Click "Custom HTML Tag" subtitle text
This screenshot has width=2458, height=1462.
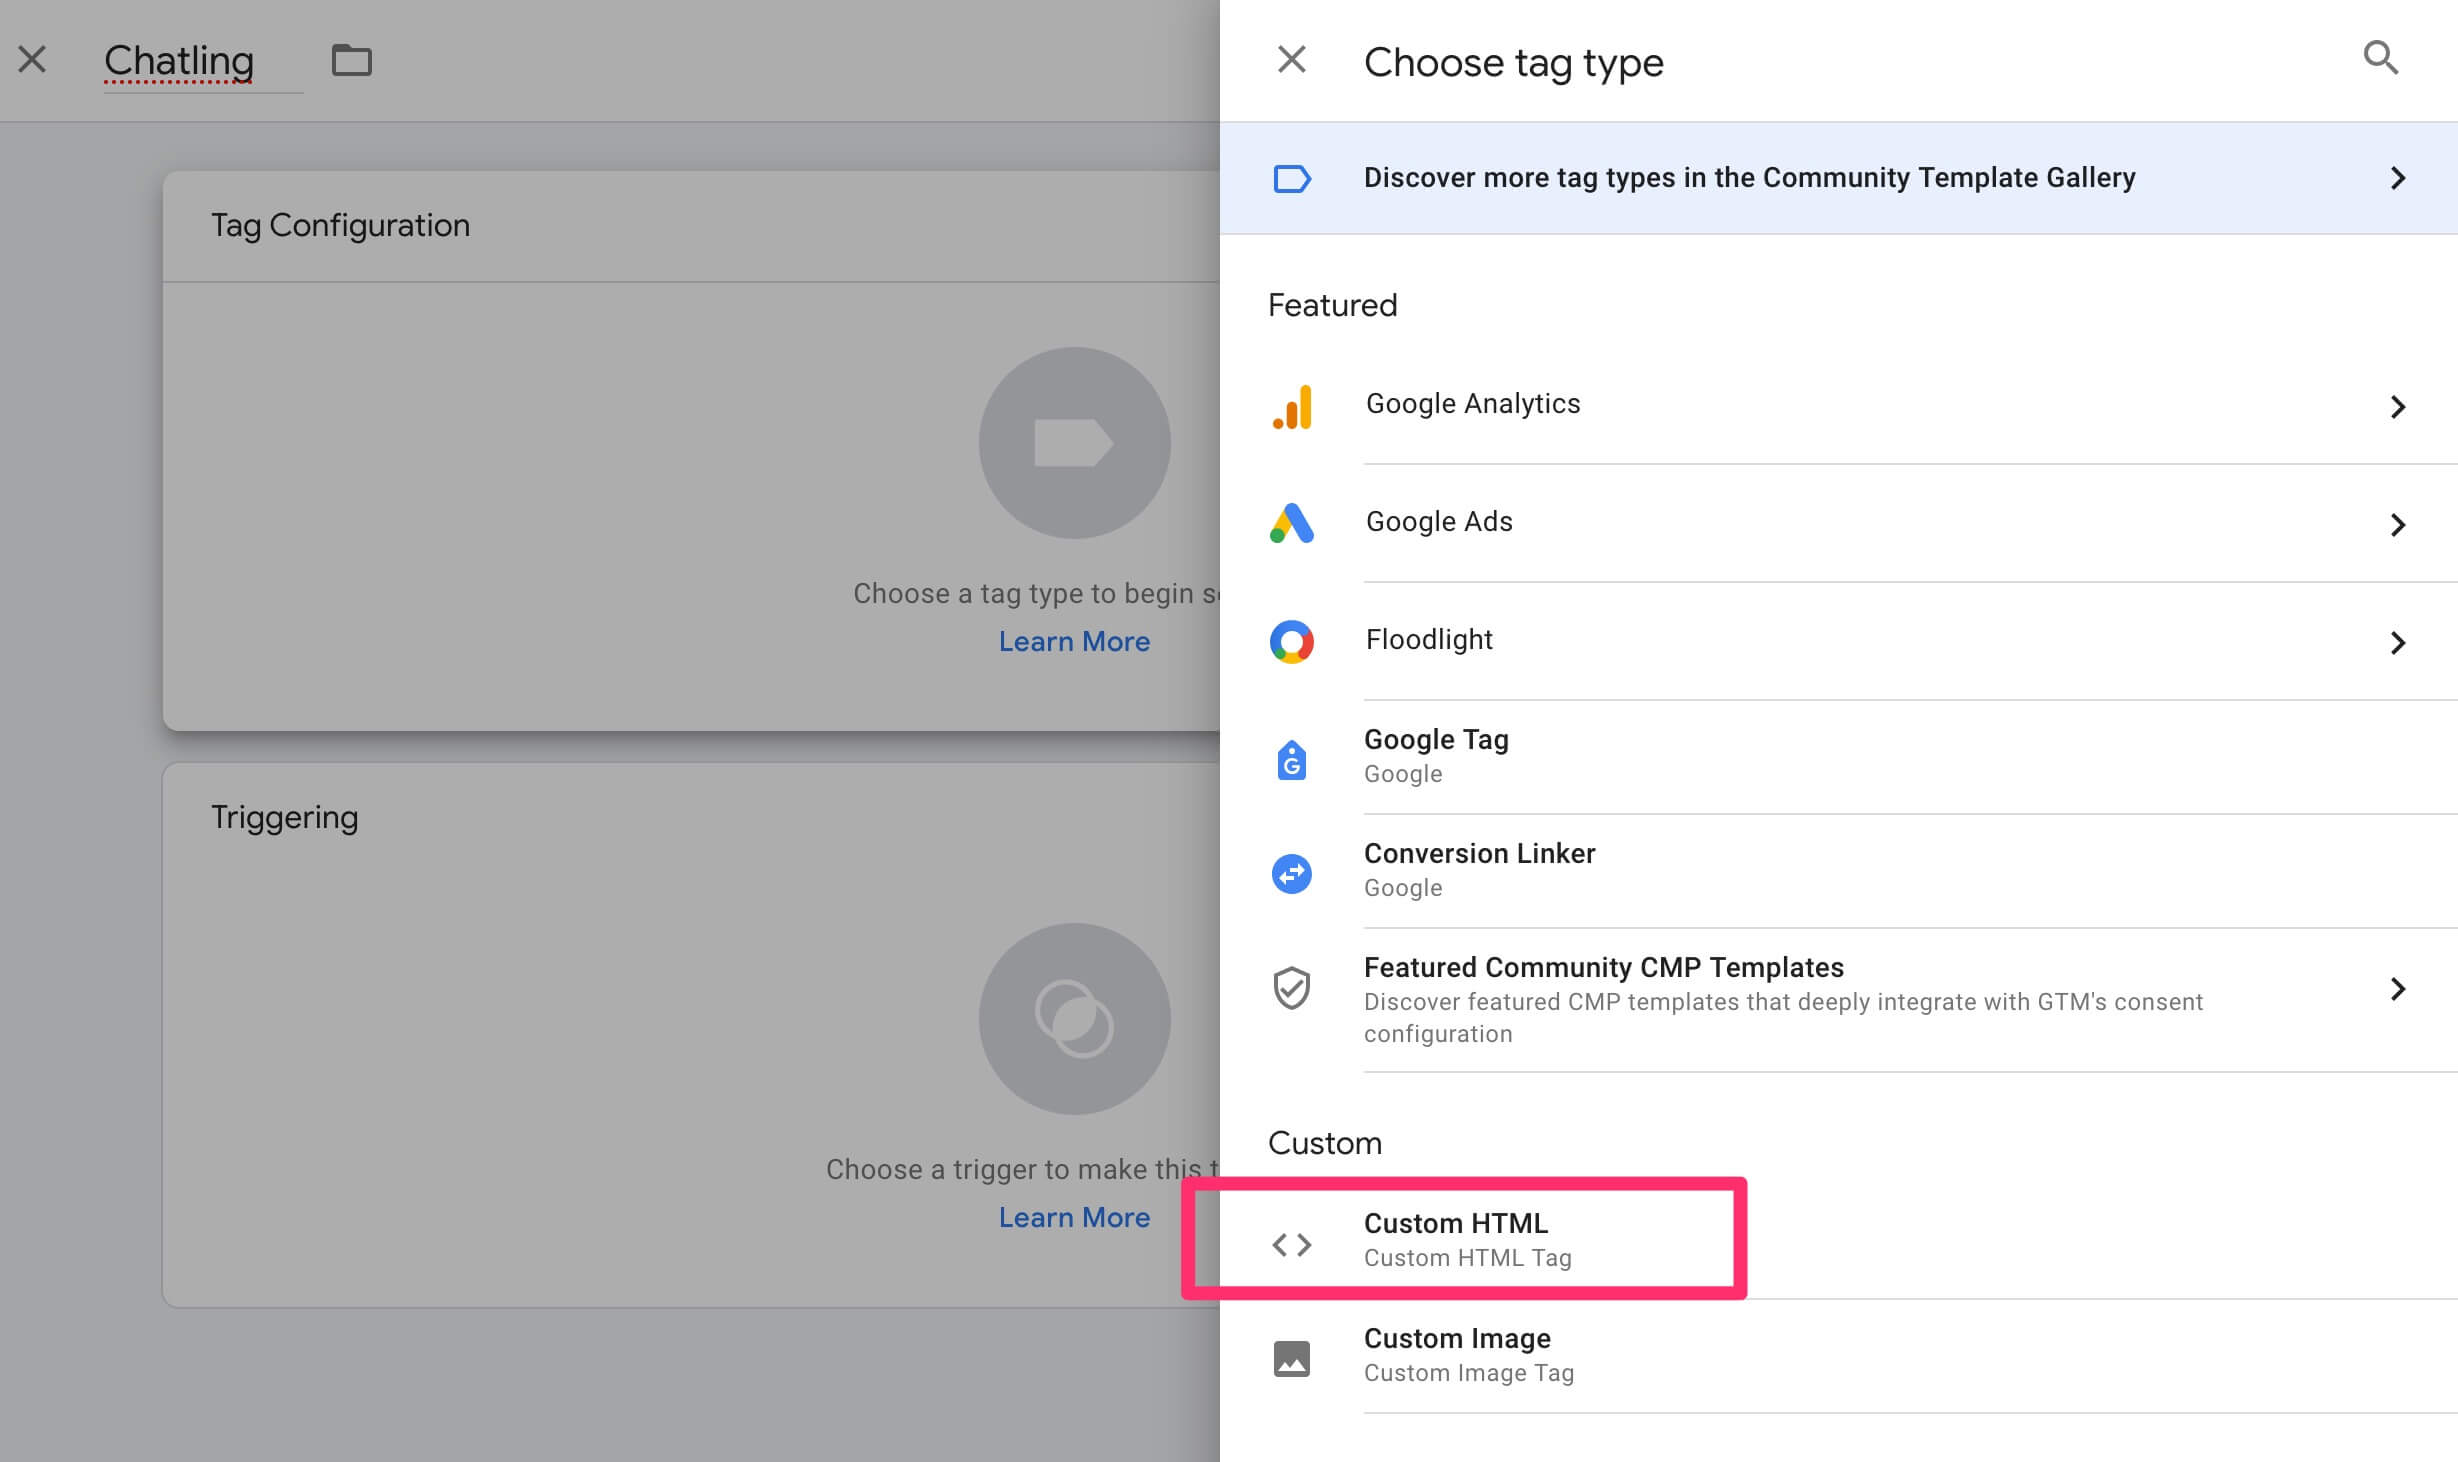pos(1467,1258)
